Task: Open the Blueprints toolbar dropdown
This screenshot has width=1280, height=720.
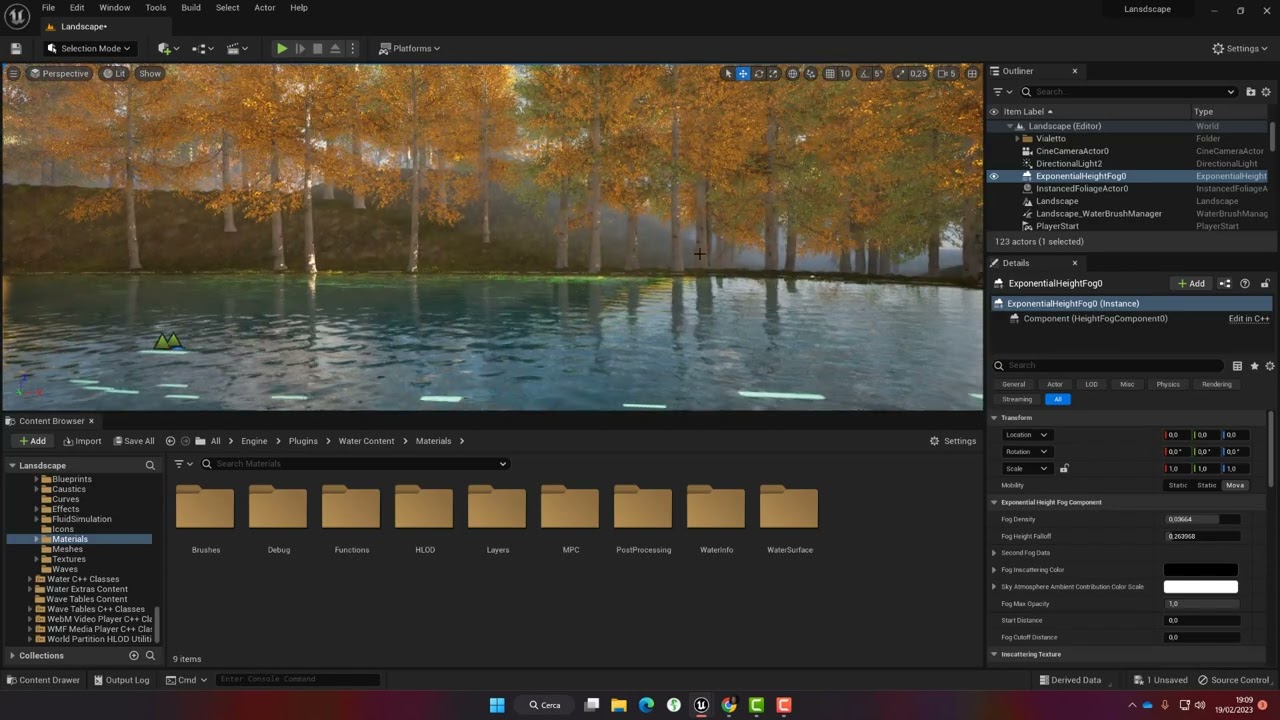Action: (x=203, y=48)
